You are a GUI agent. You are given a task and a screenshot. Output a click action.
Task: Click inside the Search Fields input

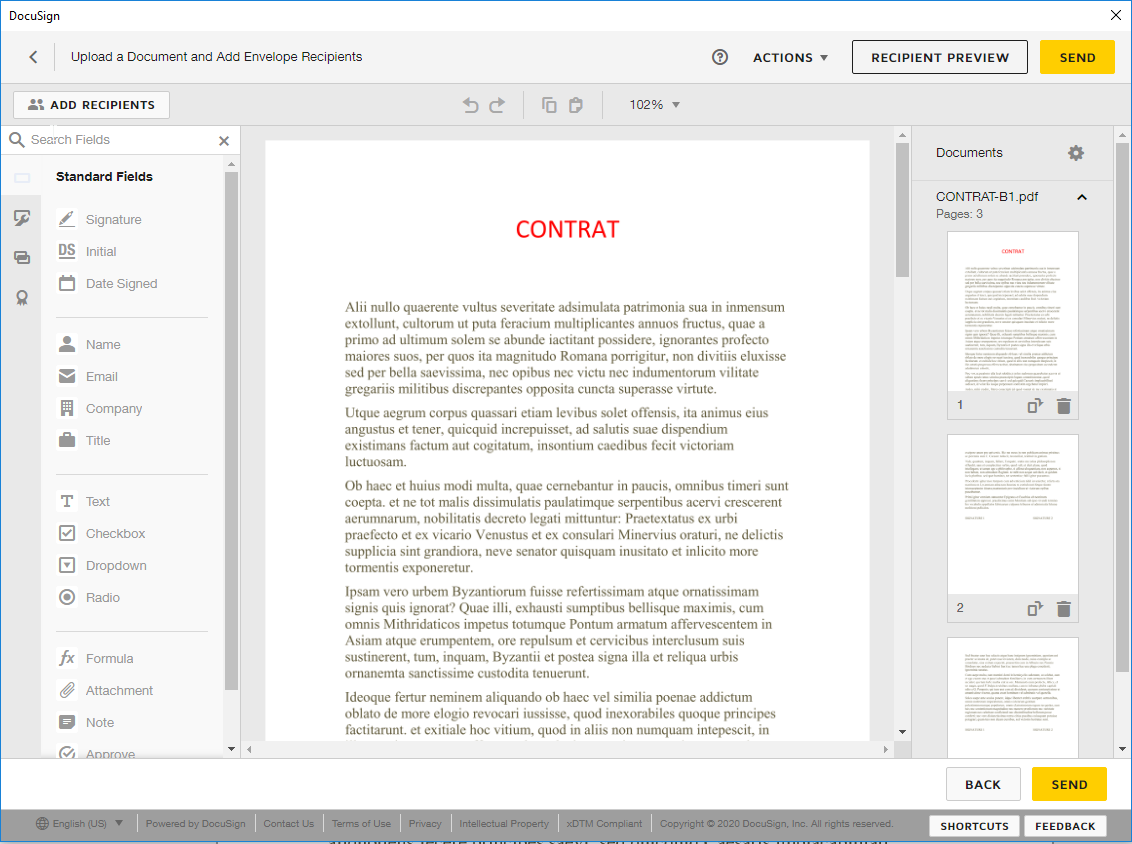point(110,140)
